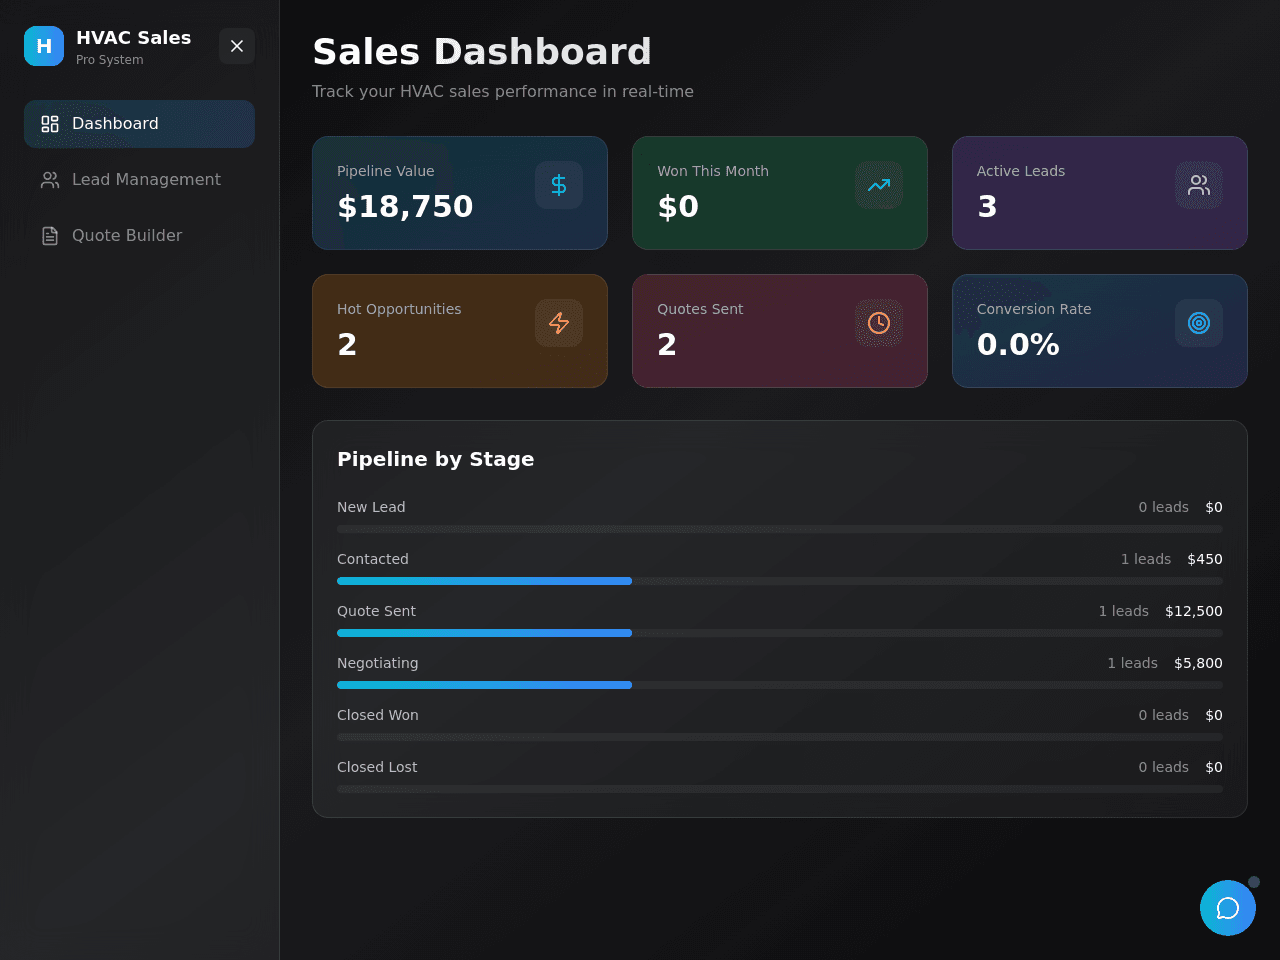This screenshot has height=960, width=1280.
Task: Click the Closed Lost stage label
Action: pyautogui.click(x=377, y=767)
